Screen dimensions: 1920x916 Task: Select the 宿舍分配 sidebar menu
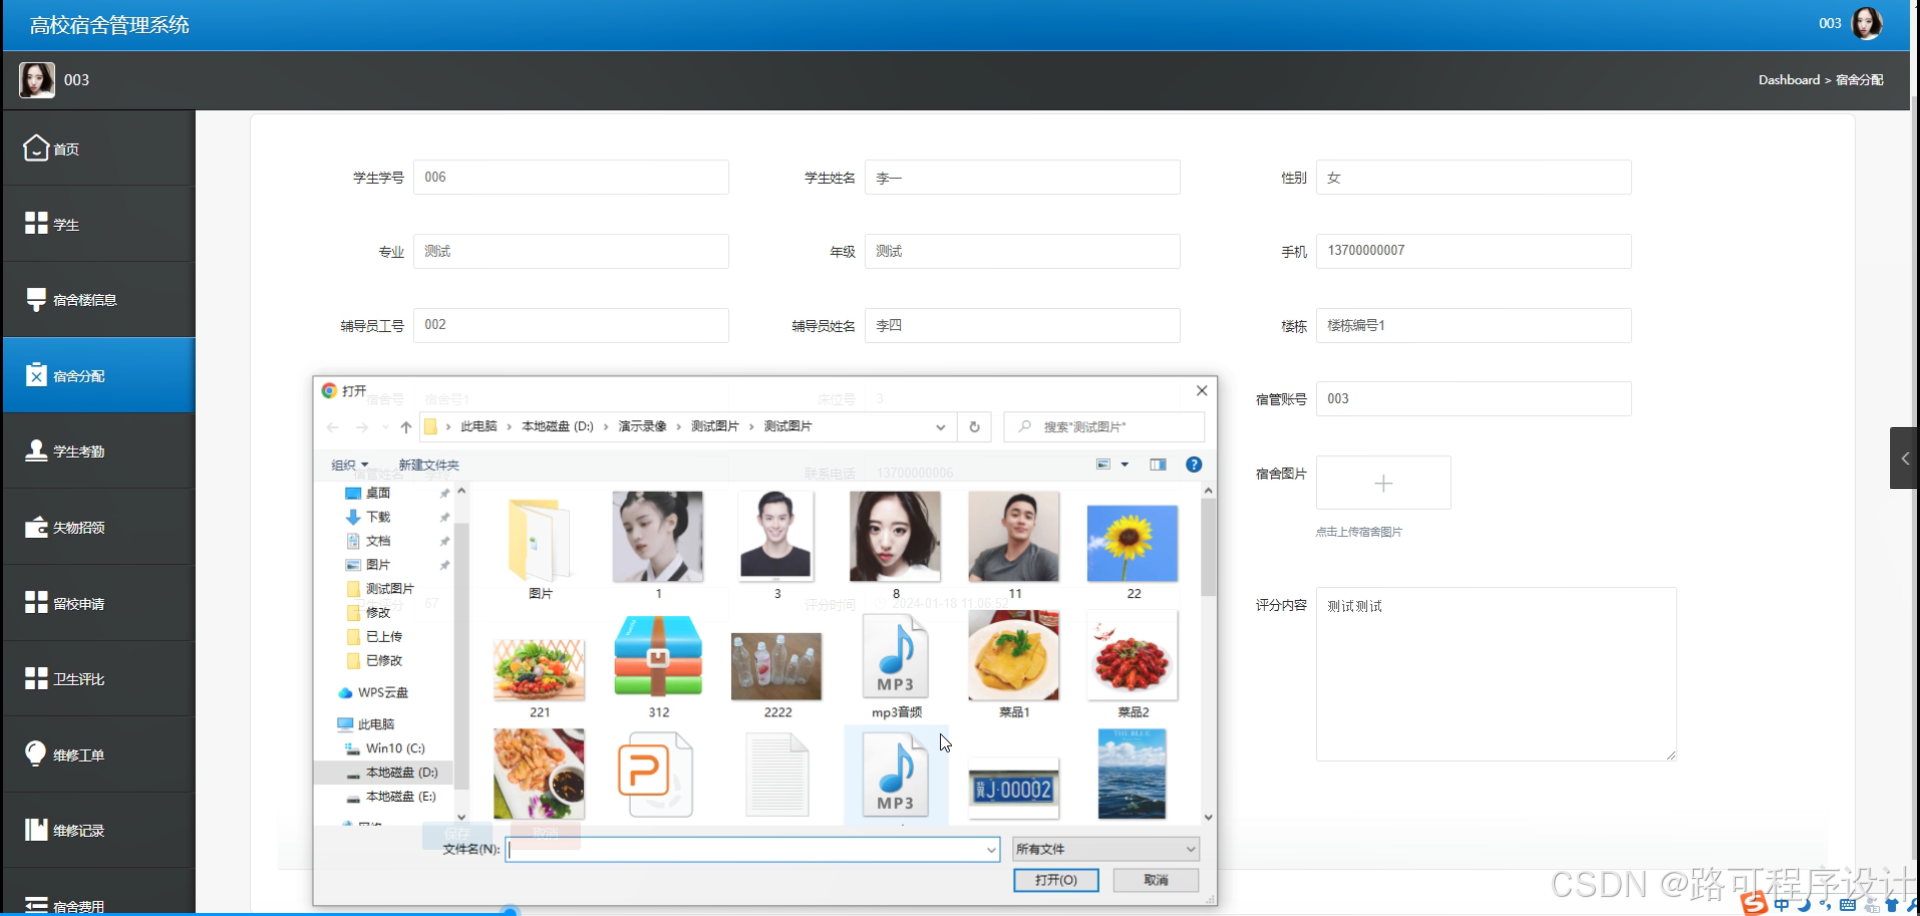click(x=99, y=375)
